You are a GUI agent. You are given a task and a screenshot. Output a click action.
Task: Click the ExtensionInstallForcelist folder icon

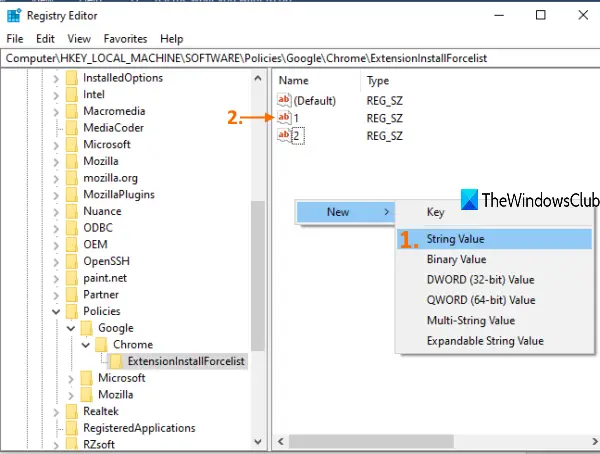pos(116,361)
